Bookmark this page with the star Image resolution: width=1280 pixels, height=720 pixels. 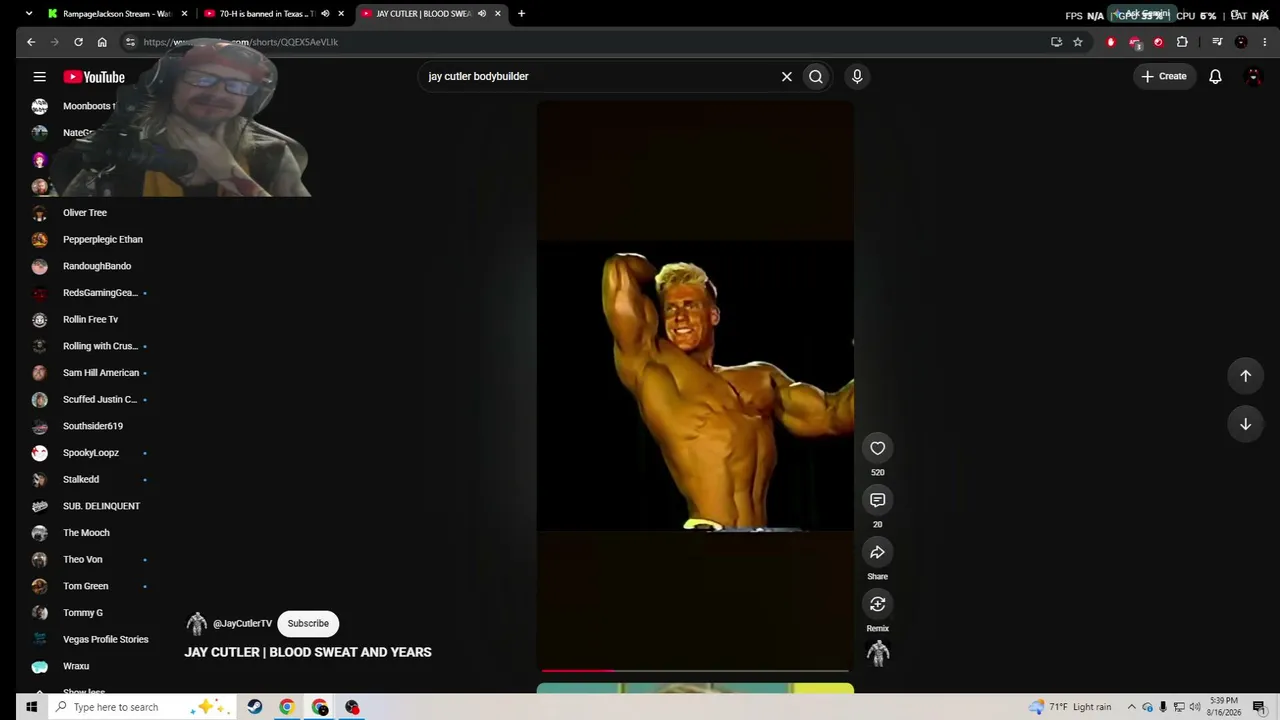point(1078,42)
